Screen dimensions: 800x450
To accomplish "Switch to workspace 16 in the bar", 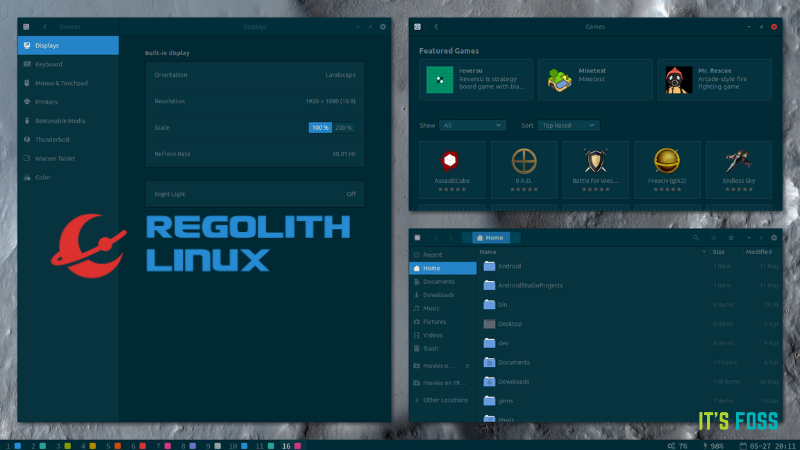I will point(291,446).
